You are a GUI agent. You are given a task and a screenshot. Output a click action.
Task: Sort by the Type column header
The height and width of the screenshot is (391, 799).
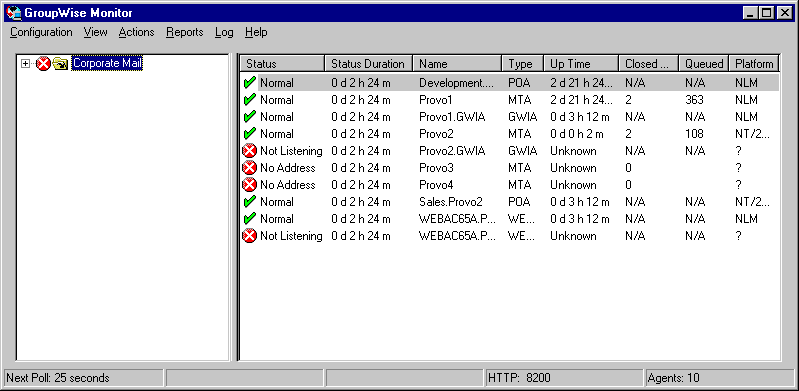point(523,64)
